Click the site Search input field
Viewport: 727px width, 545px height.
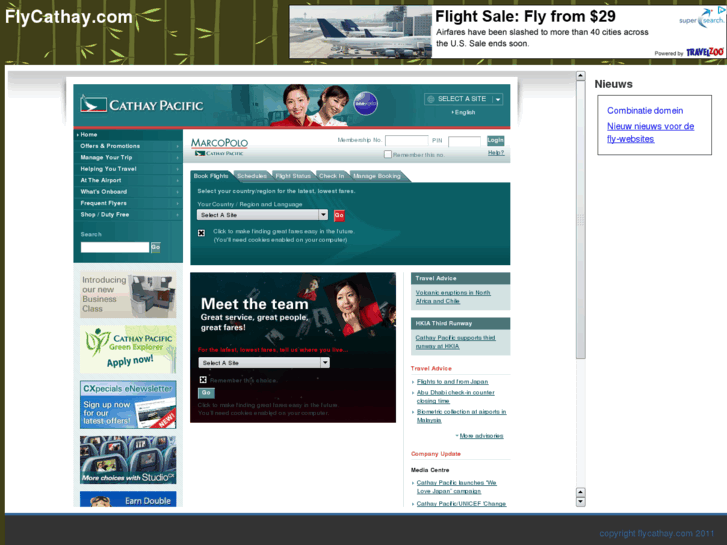115,247
